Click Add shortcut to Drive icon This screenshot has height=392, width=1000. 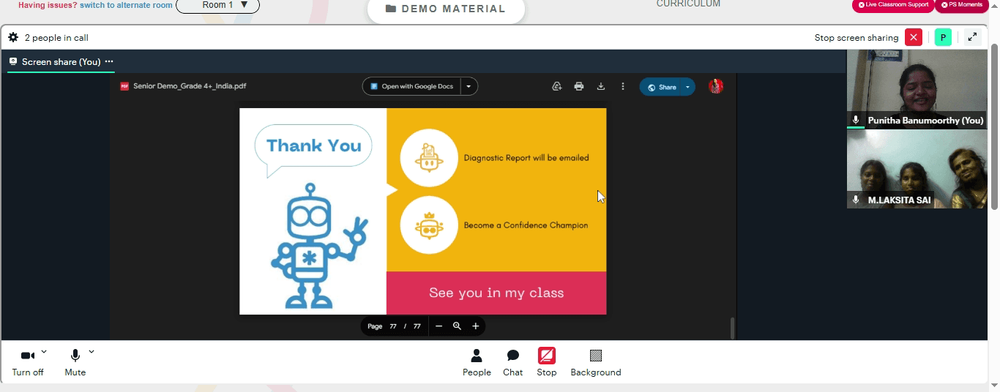557,87
